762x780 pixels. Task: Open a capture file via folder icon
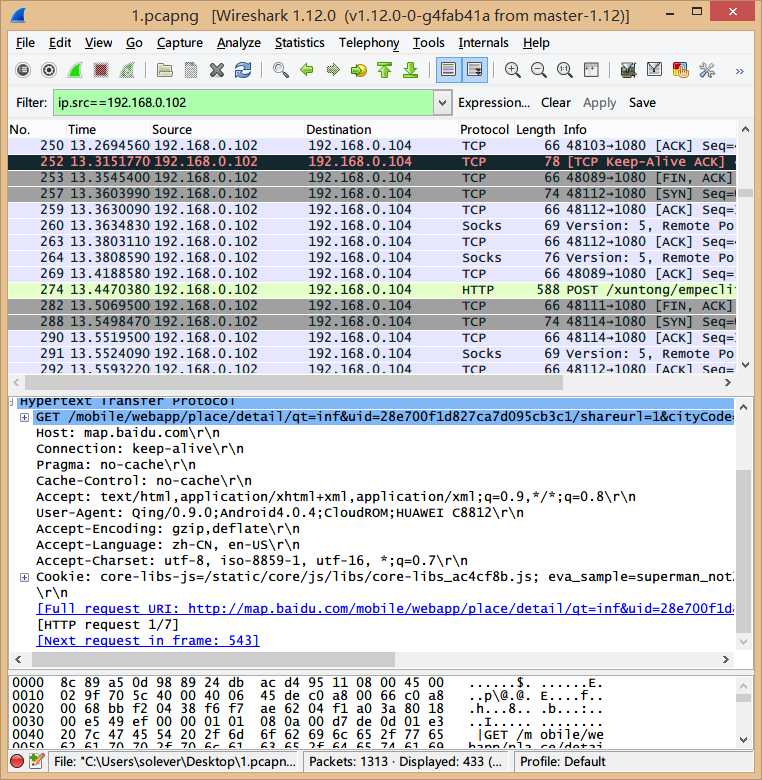(x=165, y=70)
